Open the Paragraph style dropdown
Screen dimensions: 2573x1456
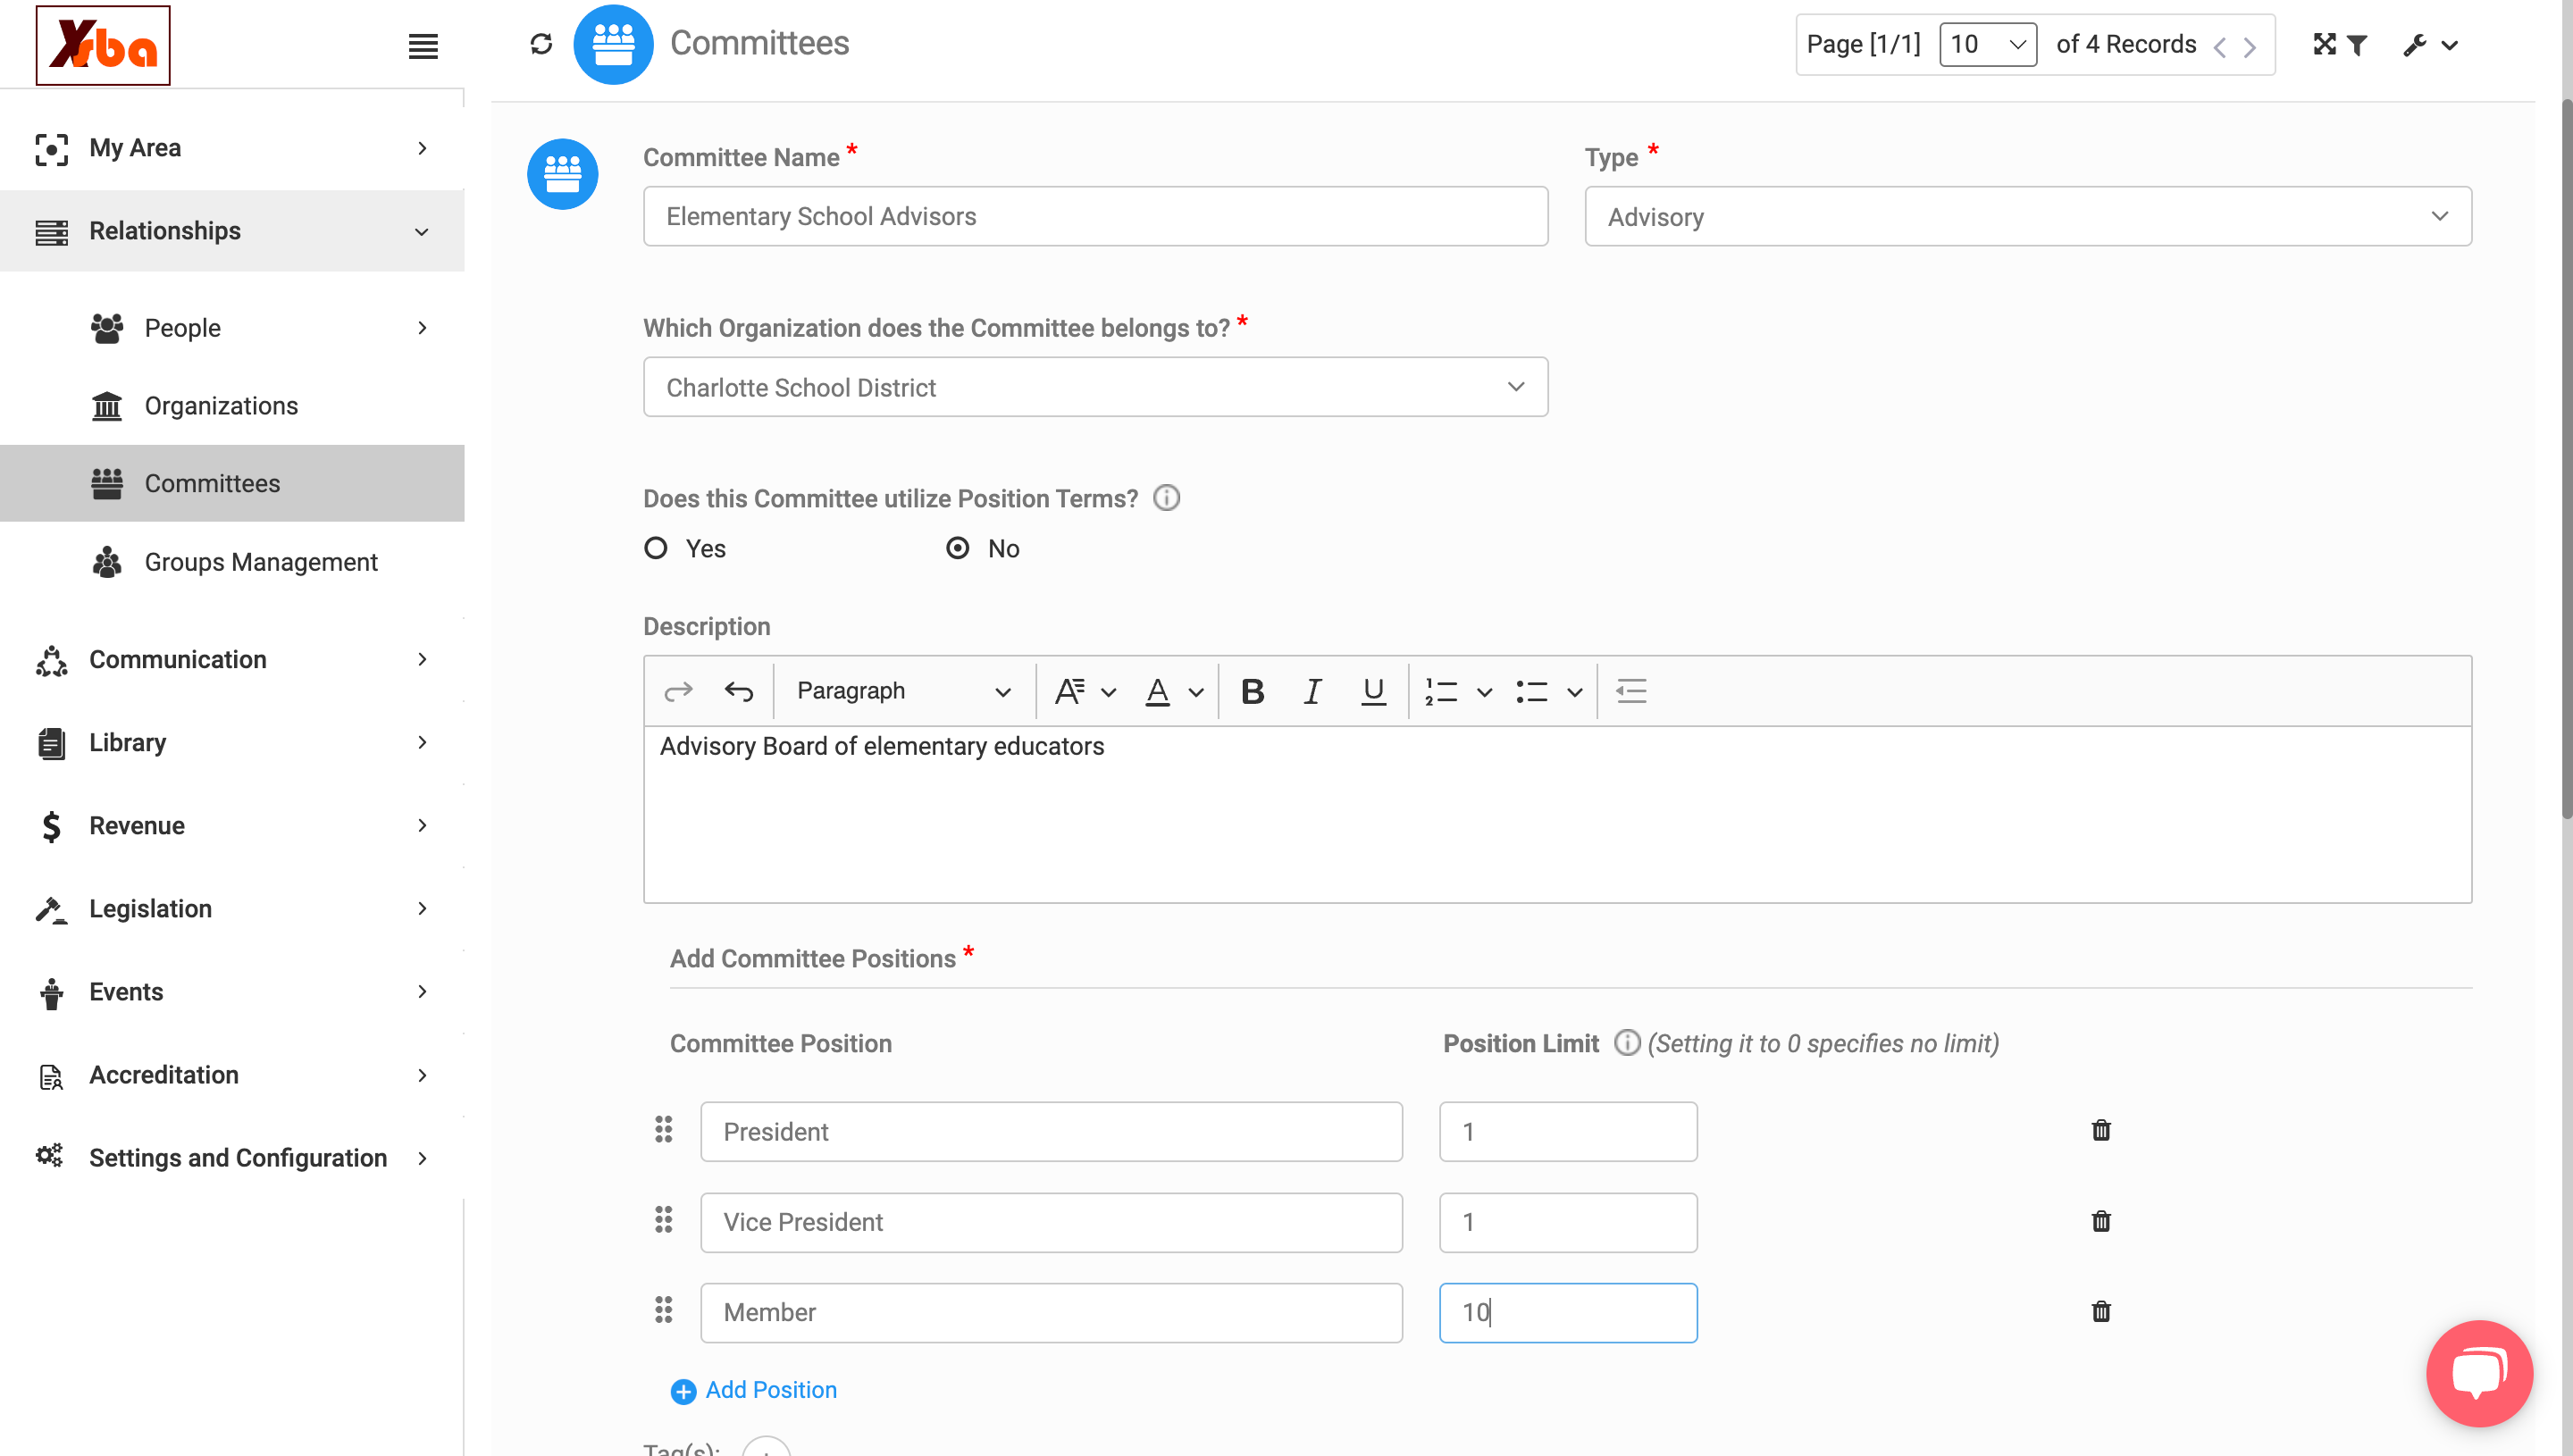(903, 691)
